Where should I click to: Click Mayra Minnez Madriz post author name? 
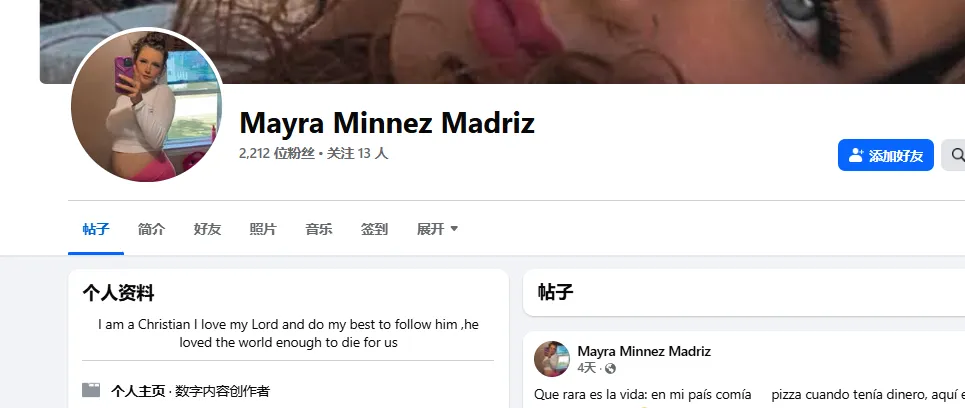(644, 351)
